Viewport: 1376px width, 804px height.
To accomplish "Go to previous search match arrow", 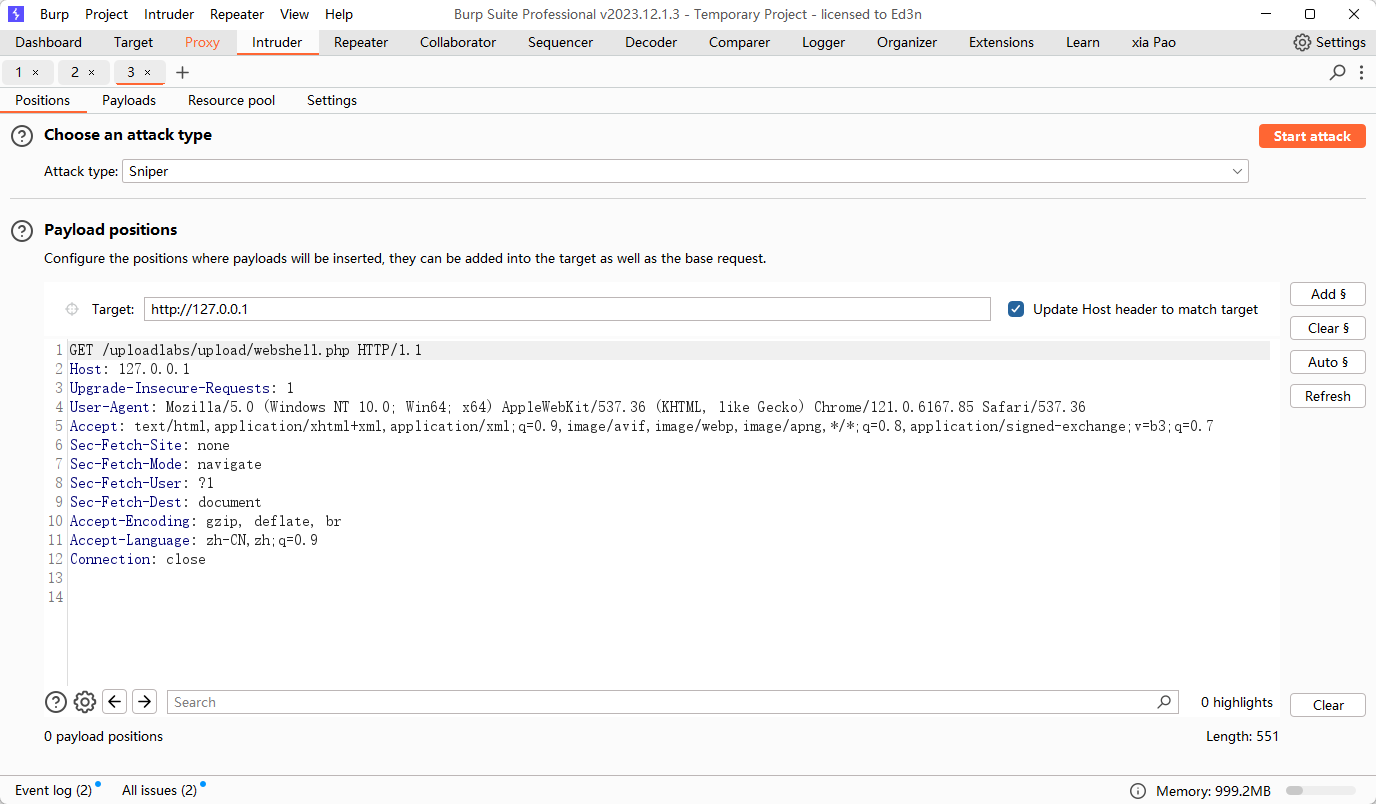I will coord(115,702).
